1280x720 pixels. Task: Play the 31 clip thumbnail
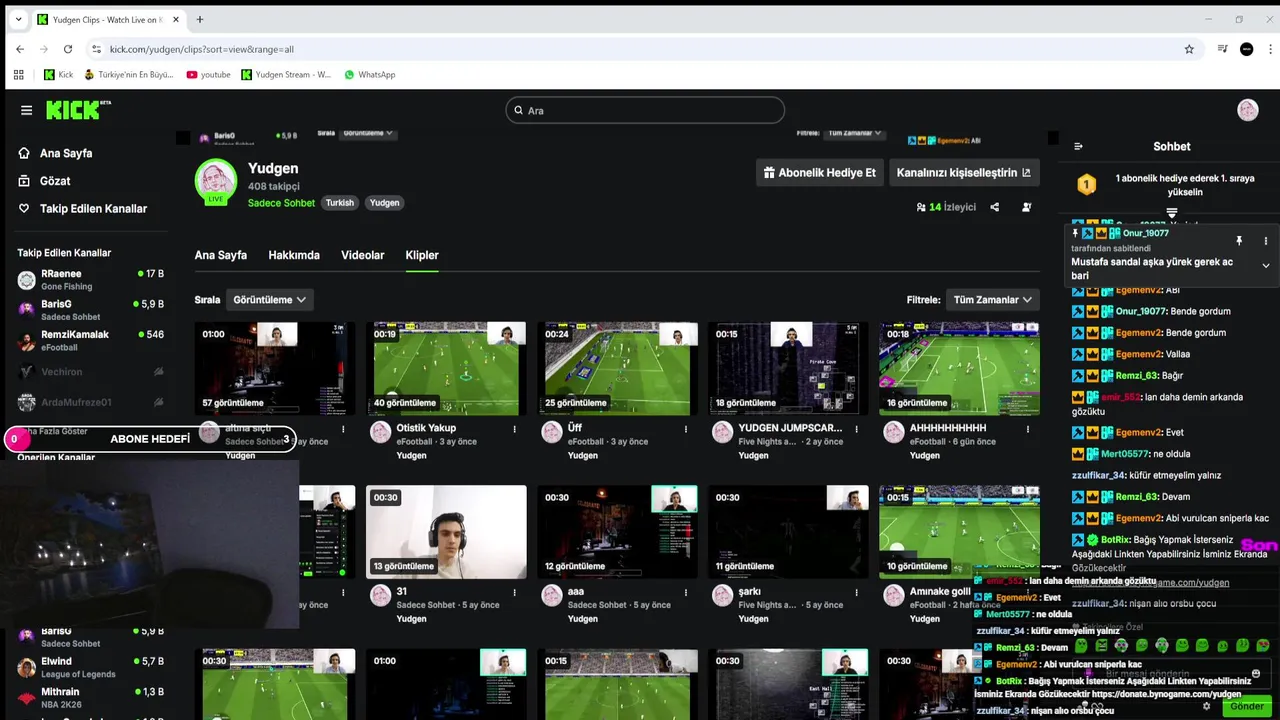pos(446,532)
